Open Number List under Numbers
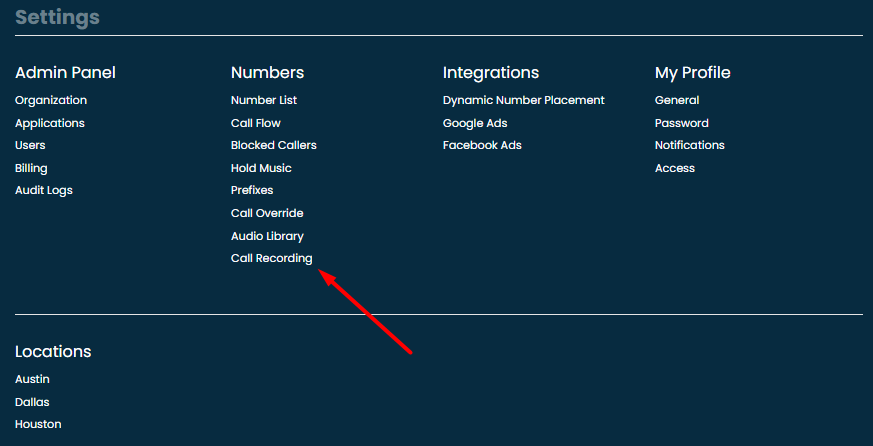Viewport: 873px width, 446px height. [x=264, y=100]
